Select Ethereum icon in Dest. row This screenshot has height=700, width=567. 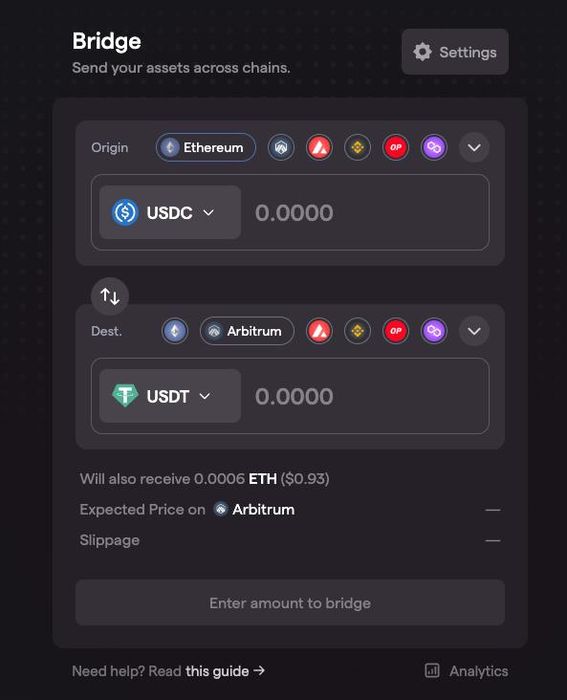[175, 331]
